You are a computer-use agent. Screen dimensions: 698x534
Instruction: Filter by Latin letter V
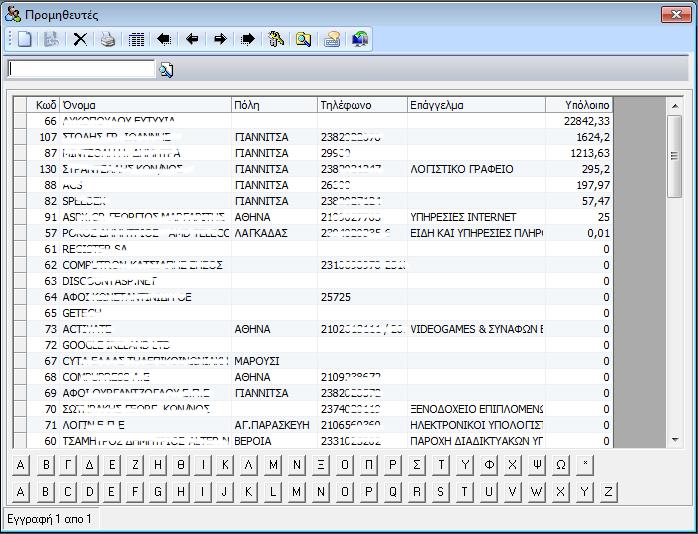coord(512,492)
